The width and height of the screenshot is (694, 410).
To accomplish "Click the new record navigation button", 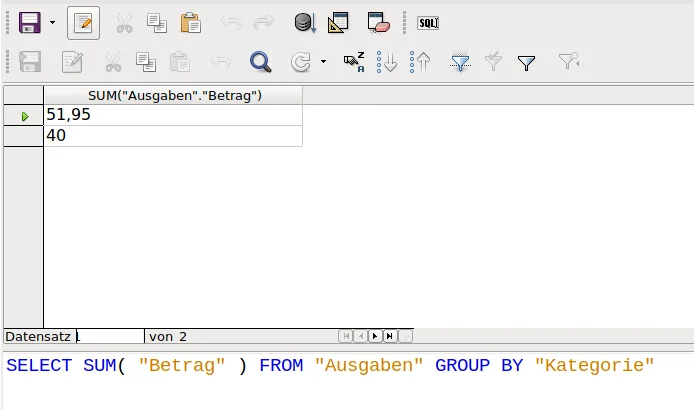I will coord(405,336).
